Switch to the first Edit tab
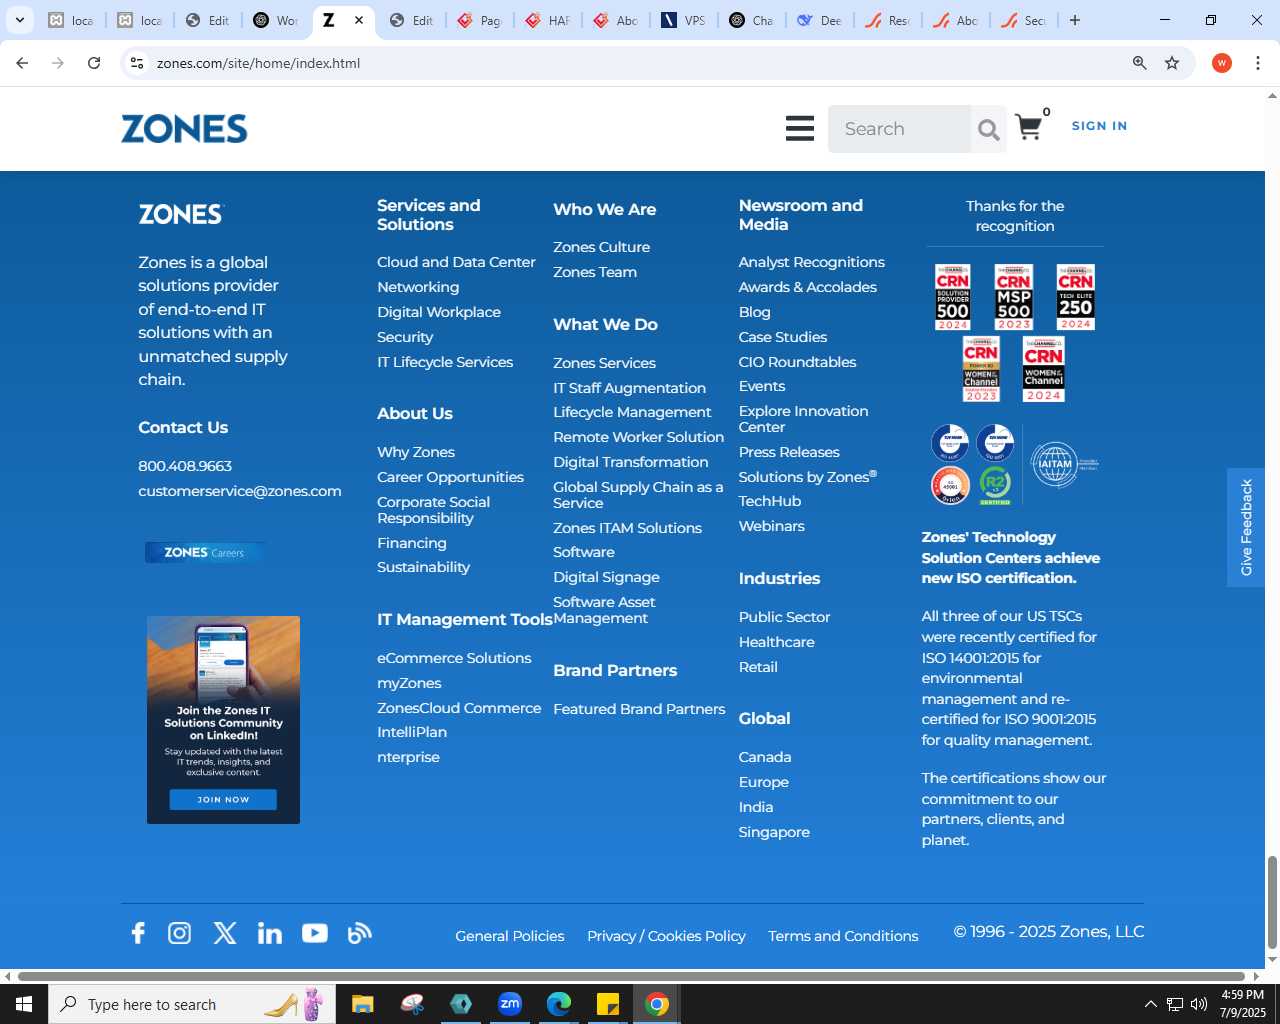The image size is (1280, 1024). (x=208, y=20)
